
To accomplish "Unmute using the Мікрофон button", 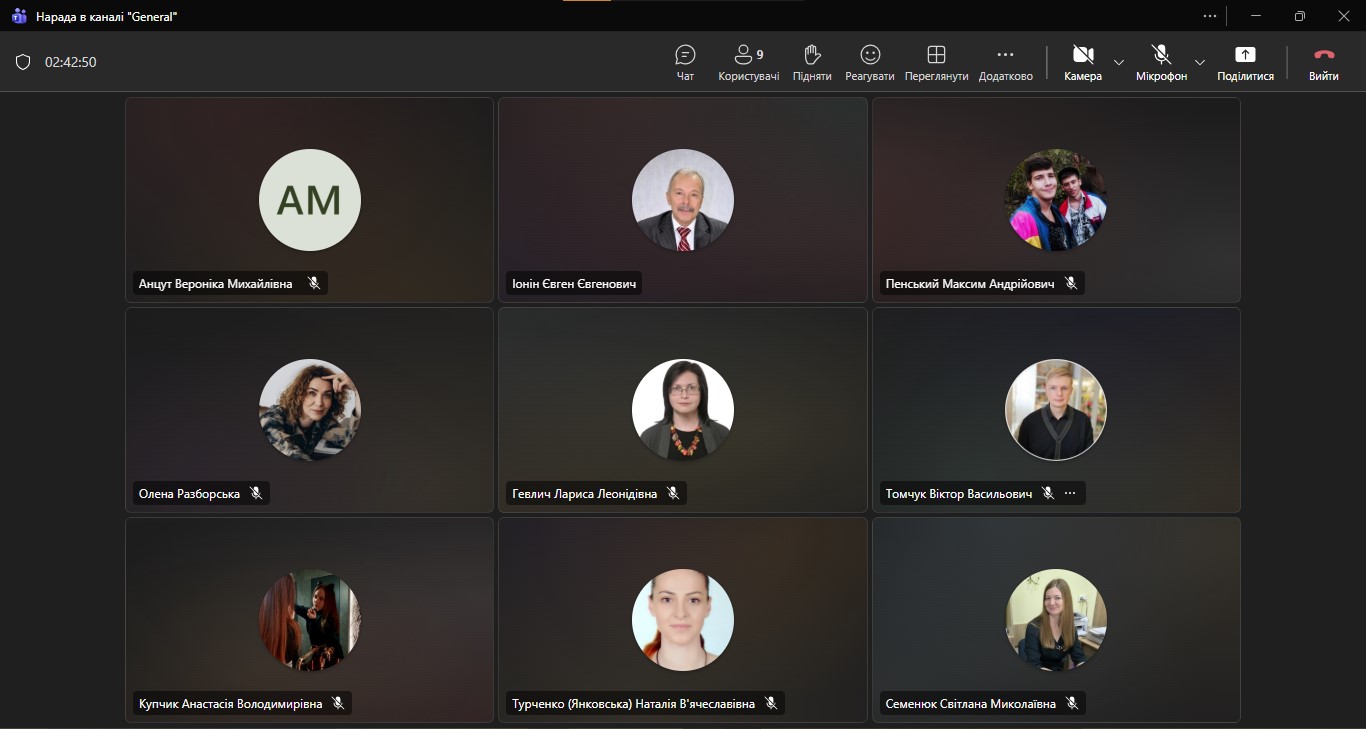I will pos(1161,62).
